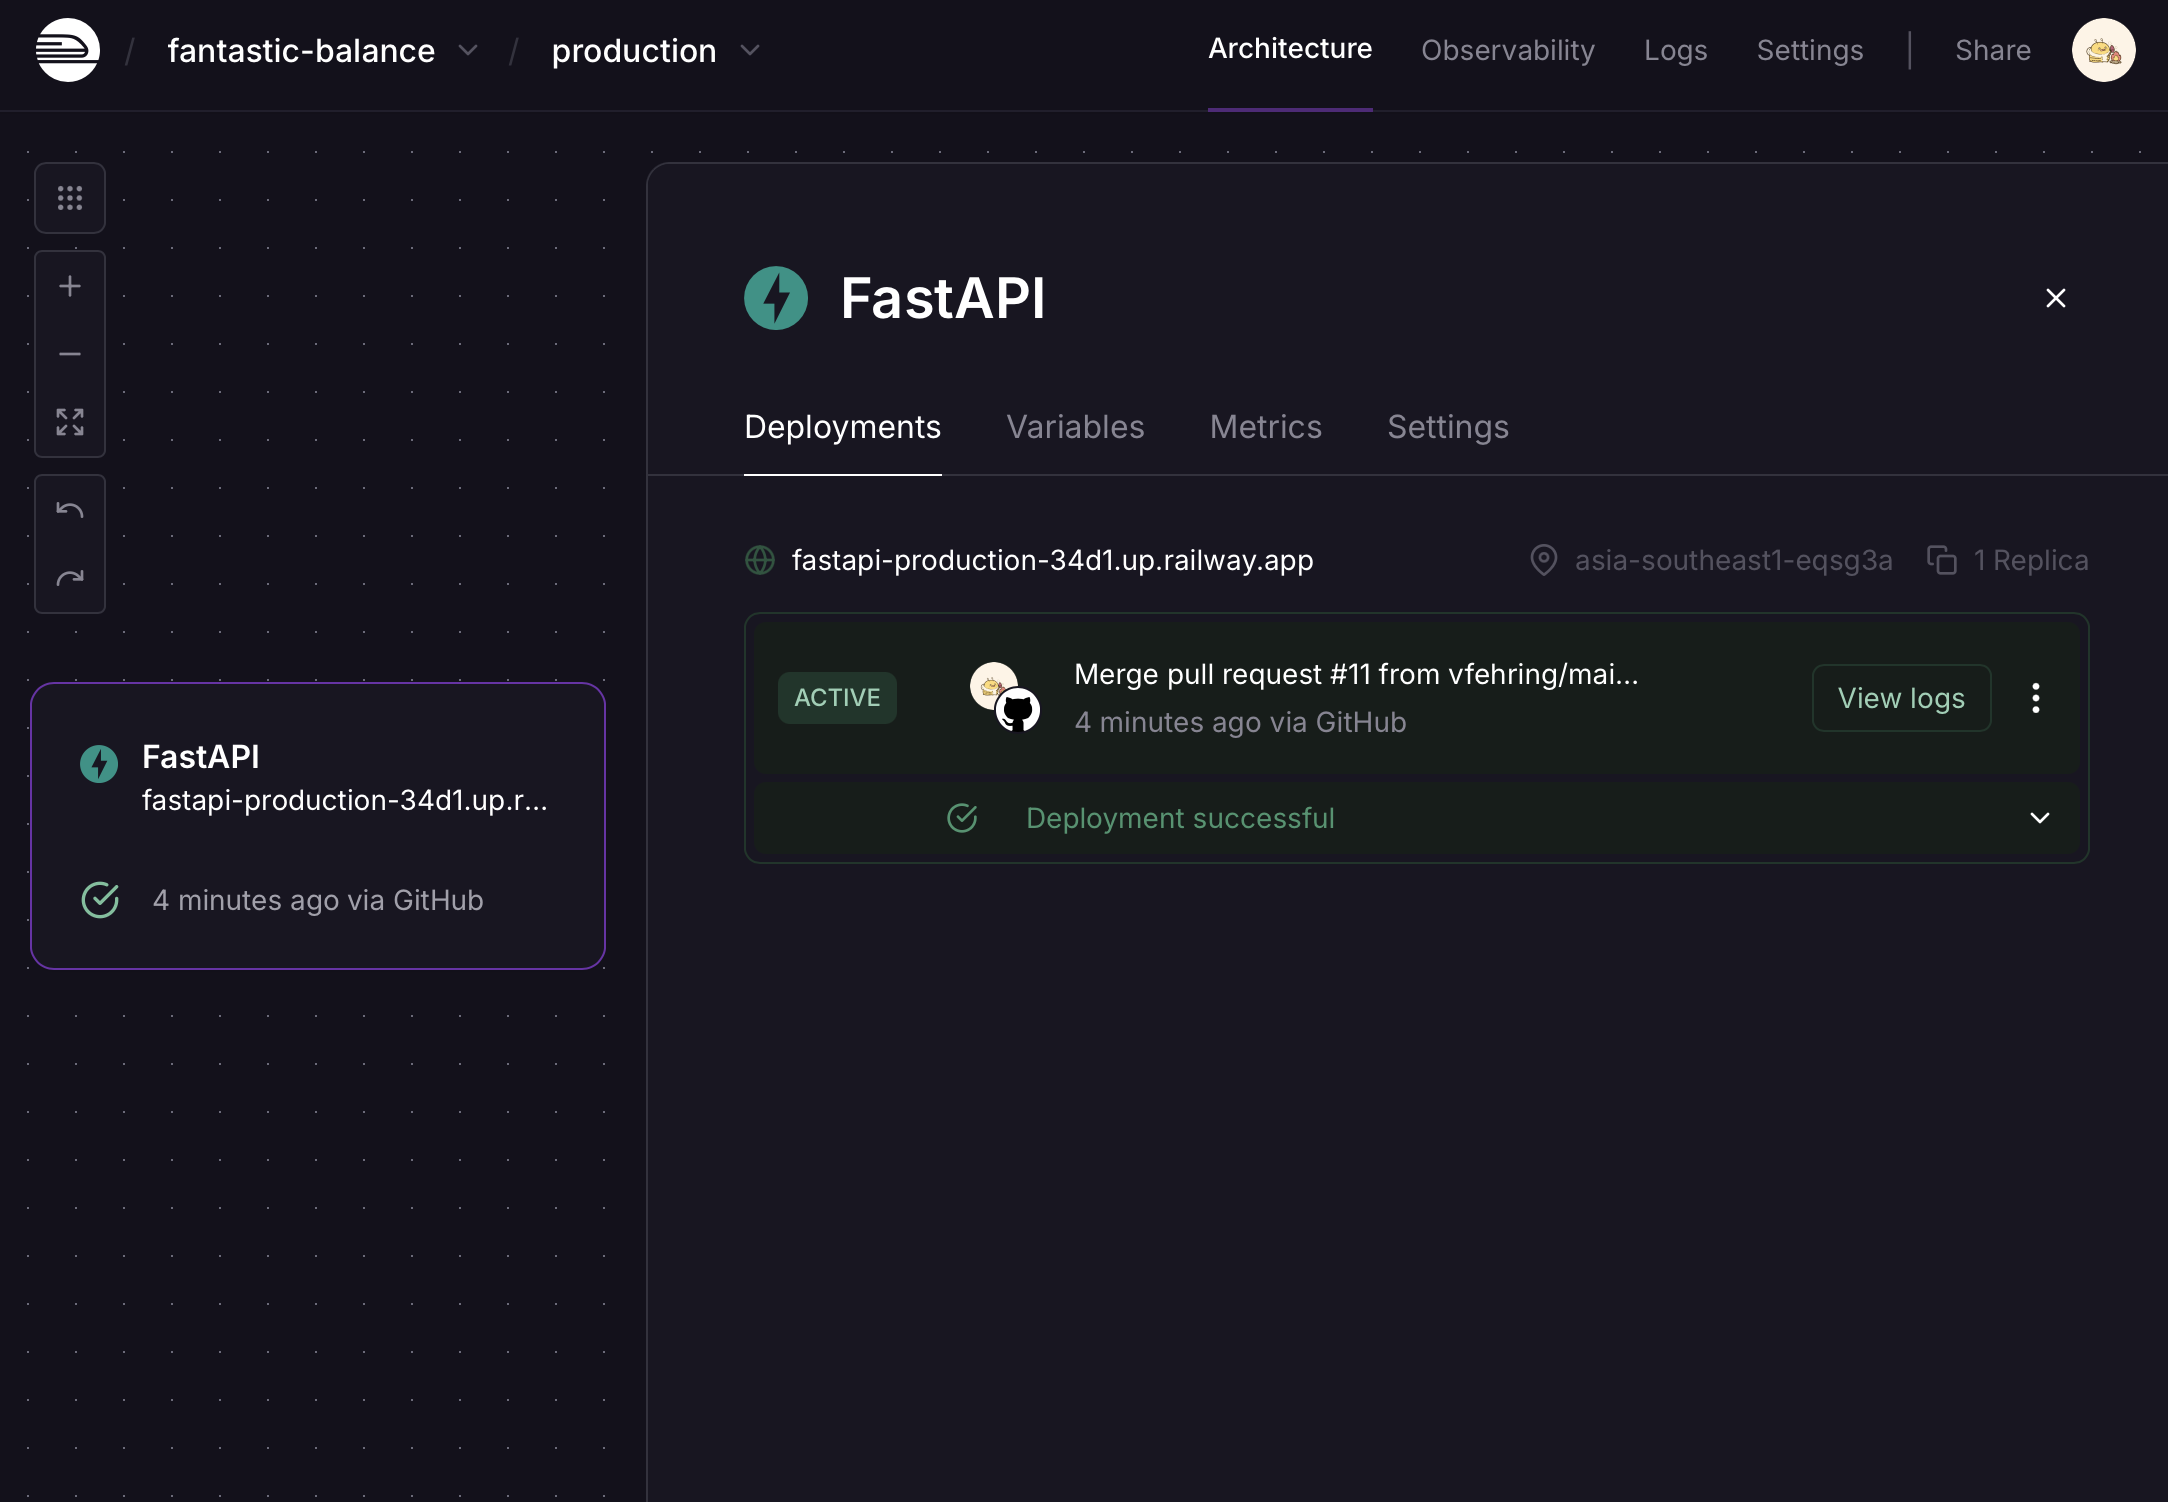Fit canvas to view icon
Image resolution: width=2168 pixels, height=1502 pixels.
pos(70,422)
